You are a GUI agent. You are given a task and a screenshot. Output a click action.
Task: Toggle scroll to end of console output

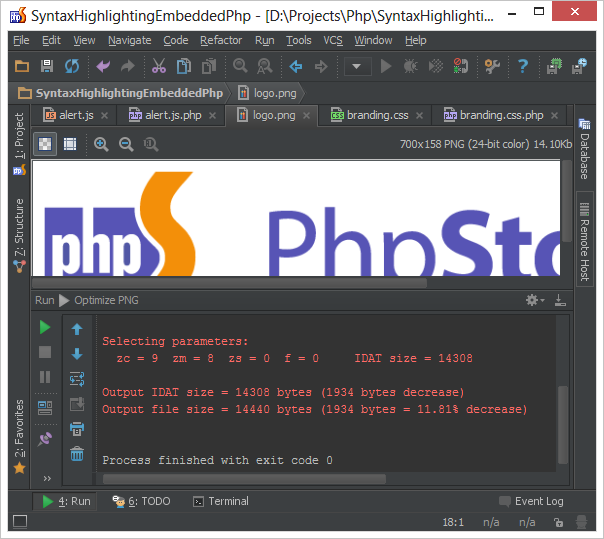pyautogui.click(x=77, y=404)
